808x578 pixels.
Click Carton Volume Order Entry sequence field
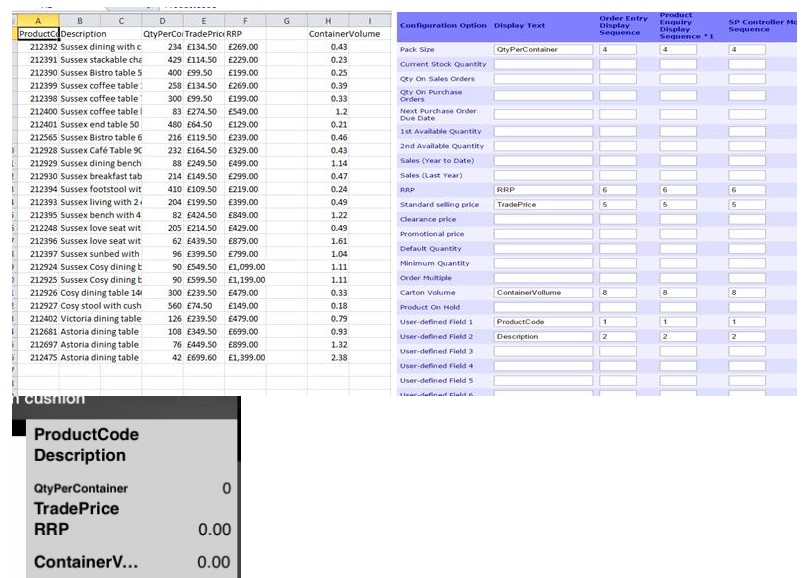point(617,293)
